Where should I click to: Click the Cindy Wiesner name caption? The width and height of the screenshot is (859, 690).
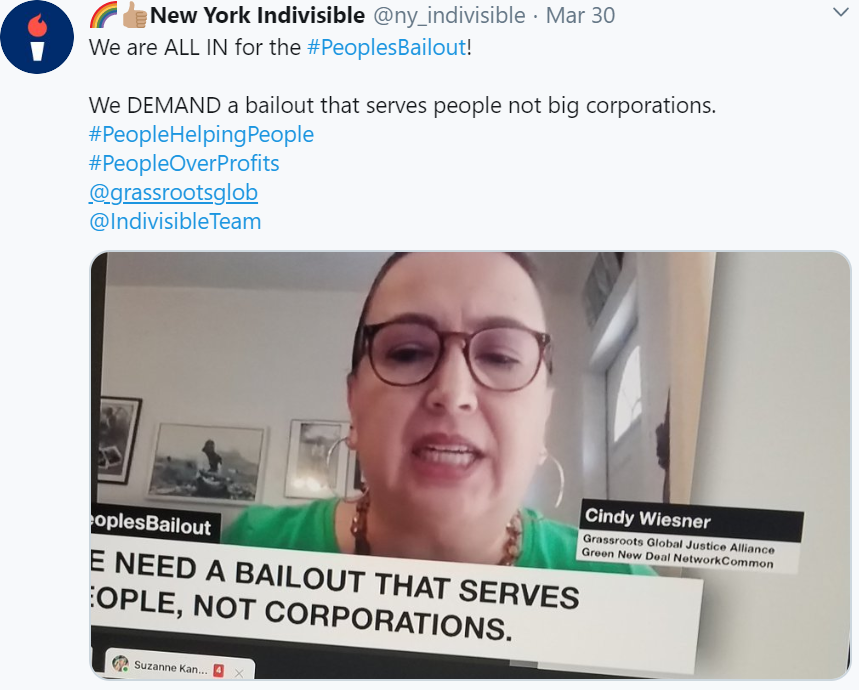point(648,518)
